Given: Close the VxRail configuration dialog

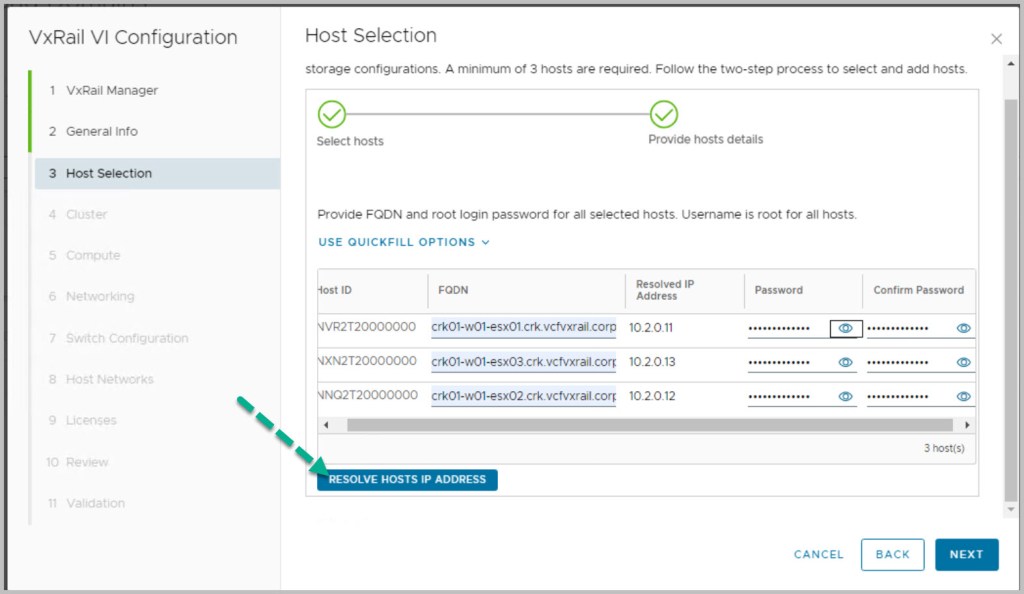Looking at the screenshot, I should [996, 39].
